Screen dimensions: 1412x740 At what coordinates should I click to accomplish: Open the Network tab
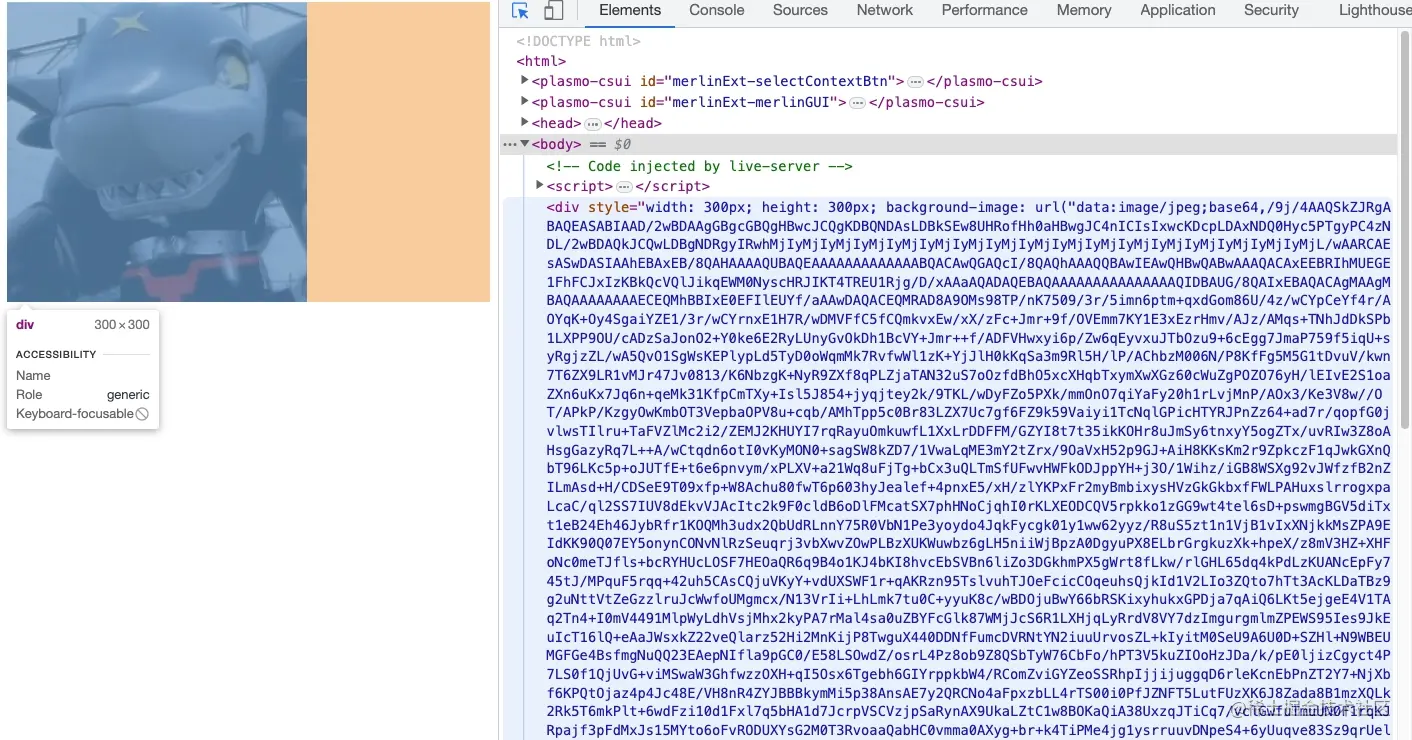coord(885,10)
